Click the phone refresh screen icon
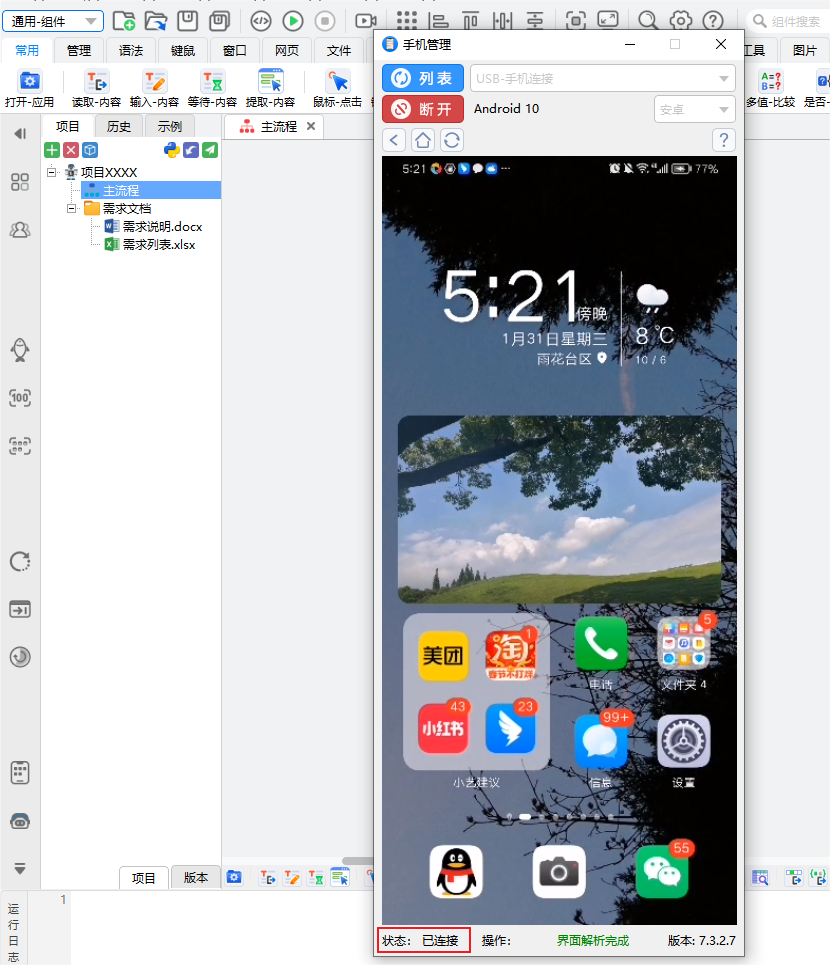The image size is (830, 965). pyautogui.click(x=452, y=140)
